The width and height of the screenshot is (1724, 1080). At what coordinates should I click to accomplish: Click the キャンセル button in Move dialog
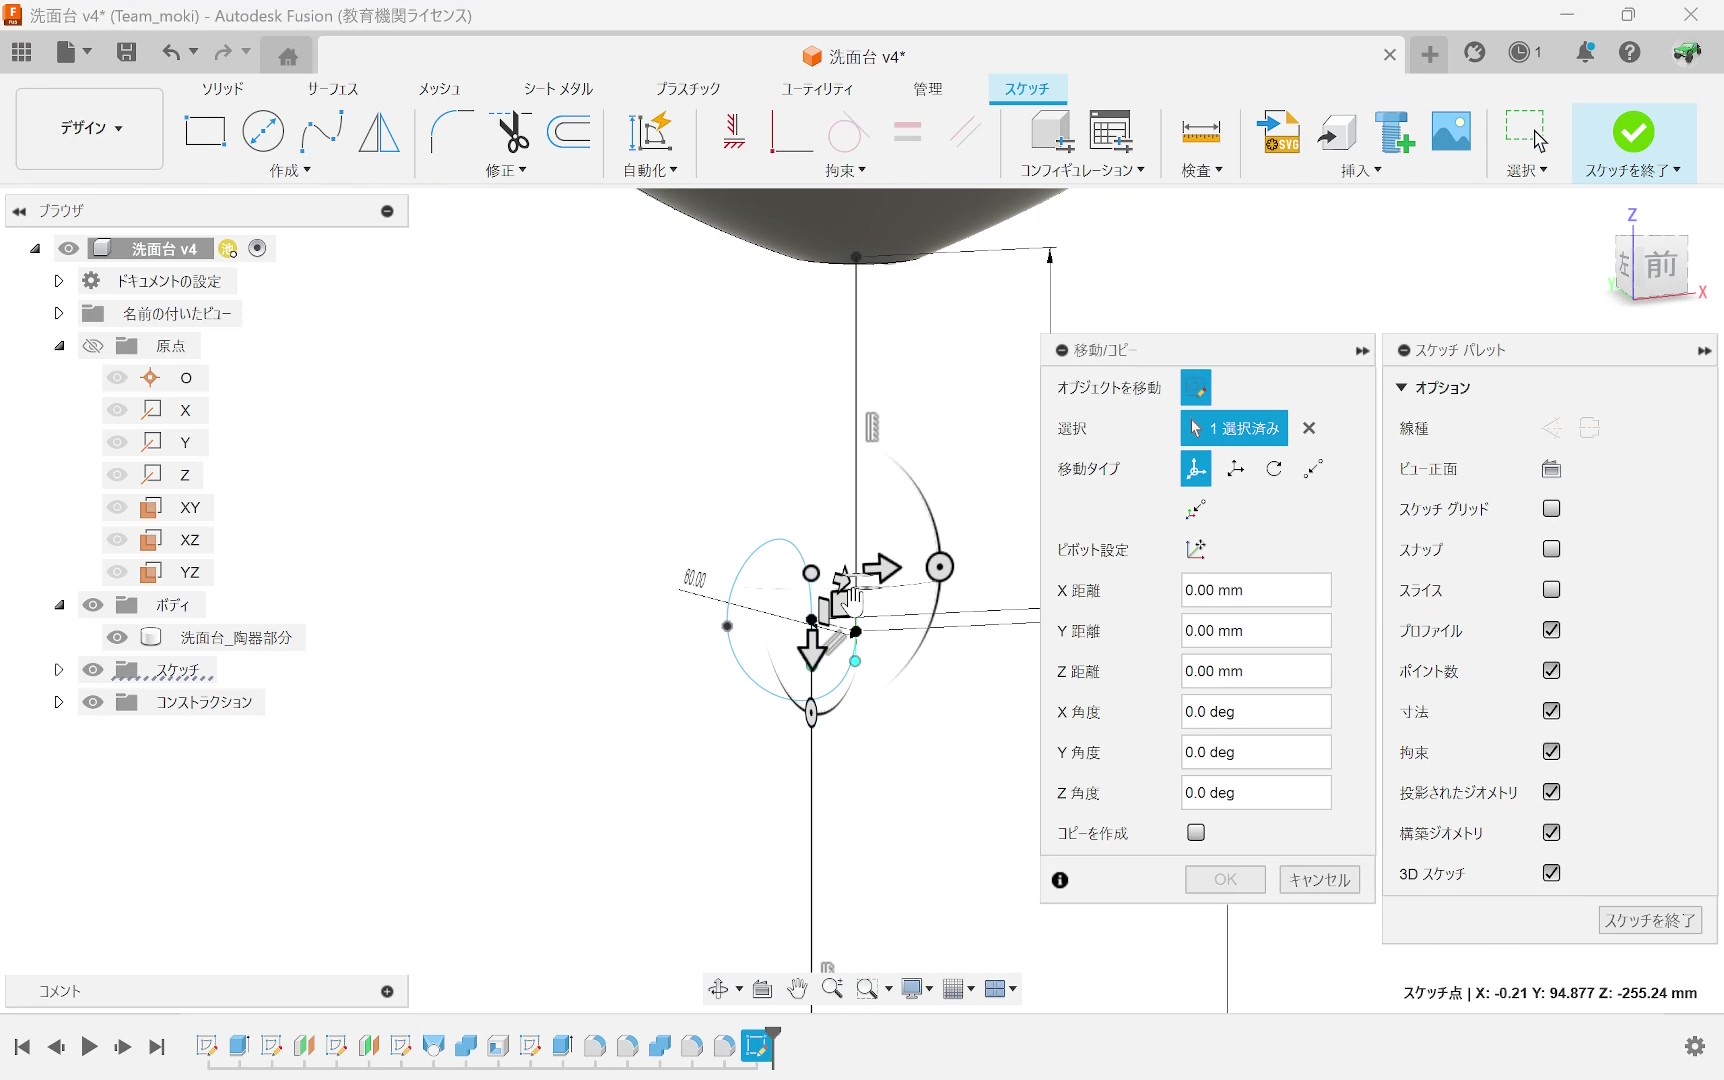click(x=1320, y=880)
